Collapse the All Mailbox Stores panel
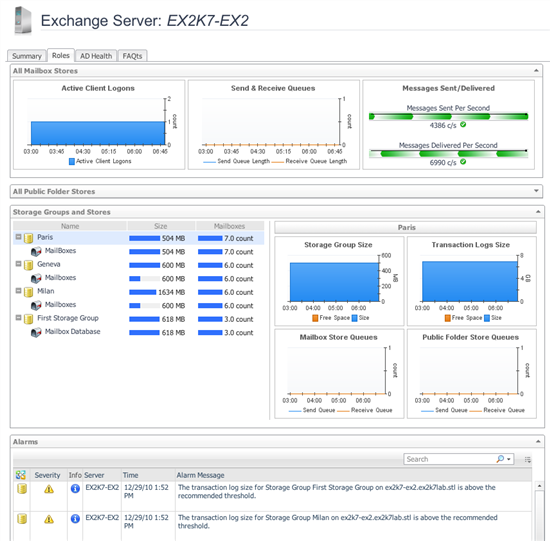The image size is (550, 541). [536, 71]
